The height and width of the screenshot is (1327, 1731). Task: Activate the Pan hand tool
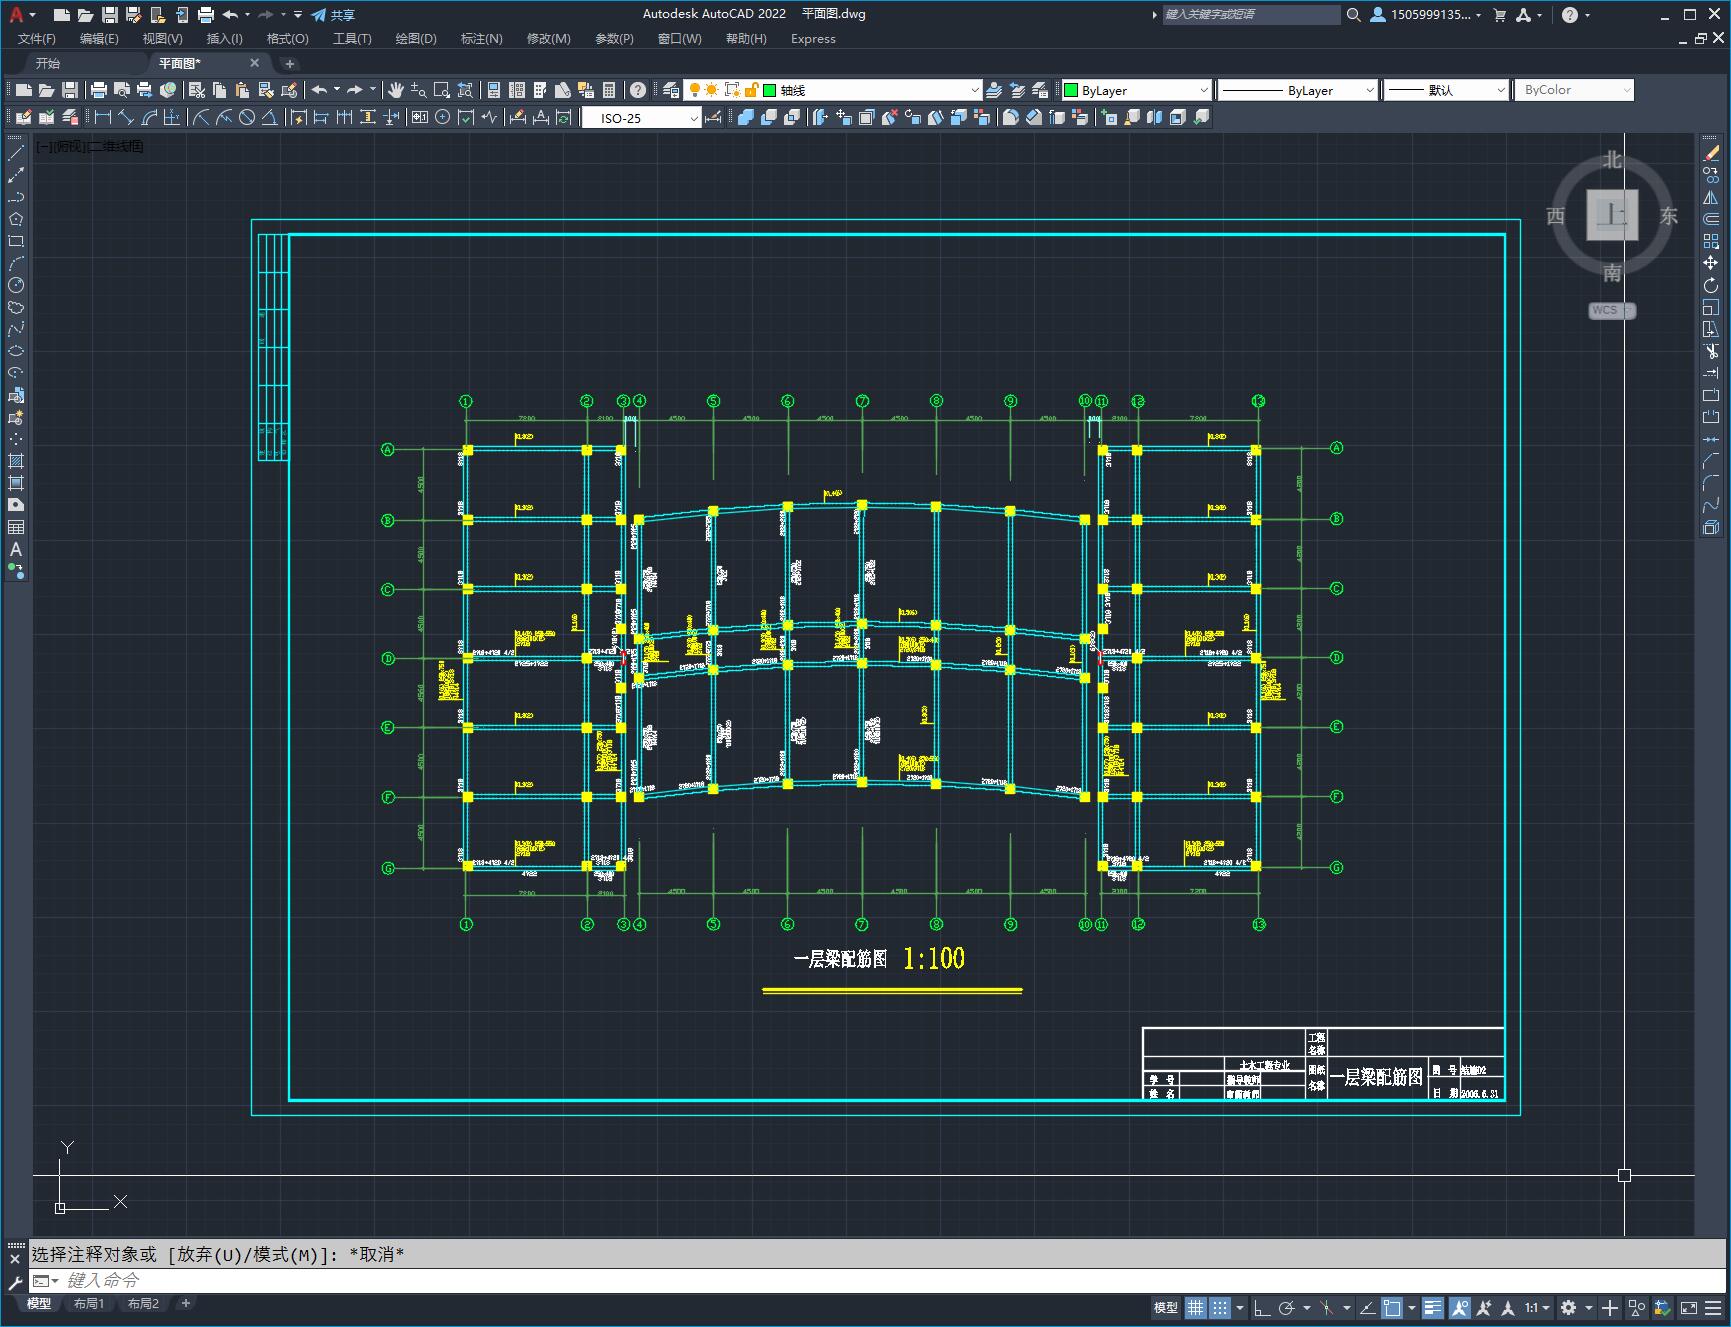pyautogui.click(x=396, y=90)
